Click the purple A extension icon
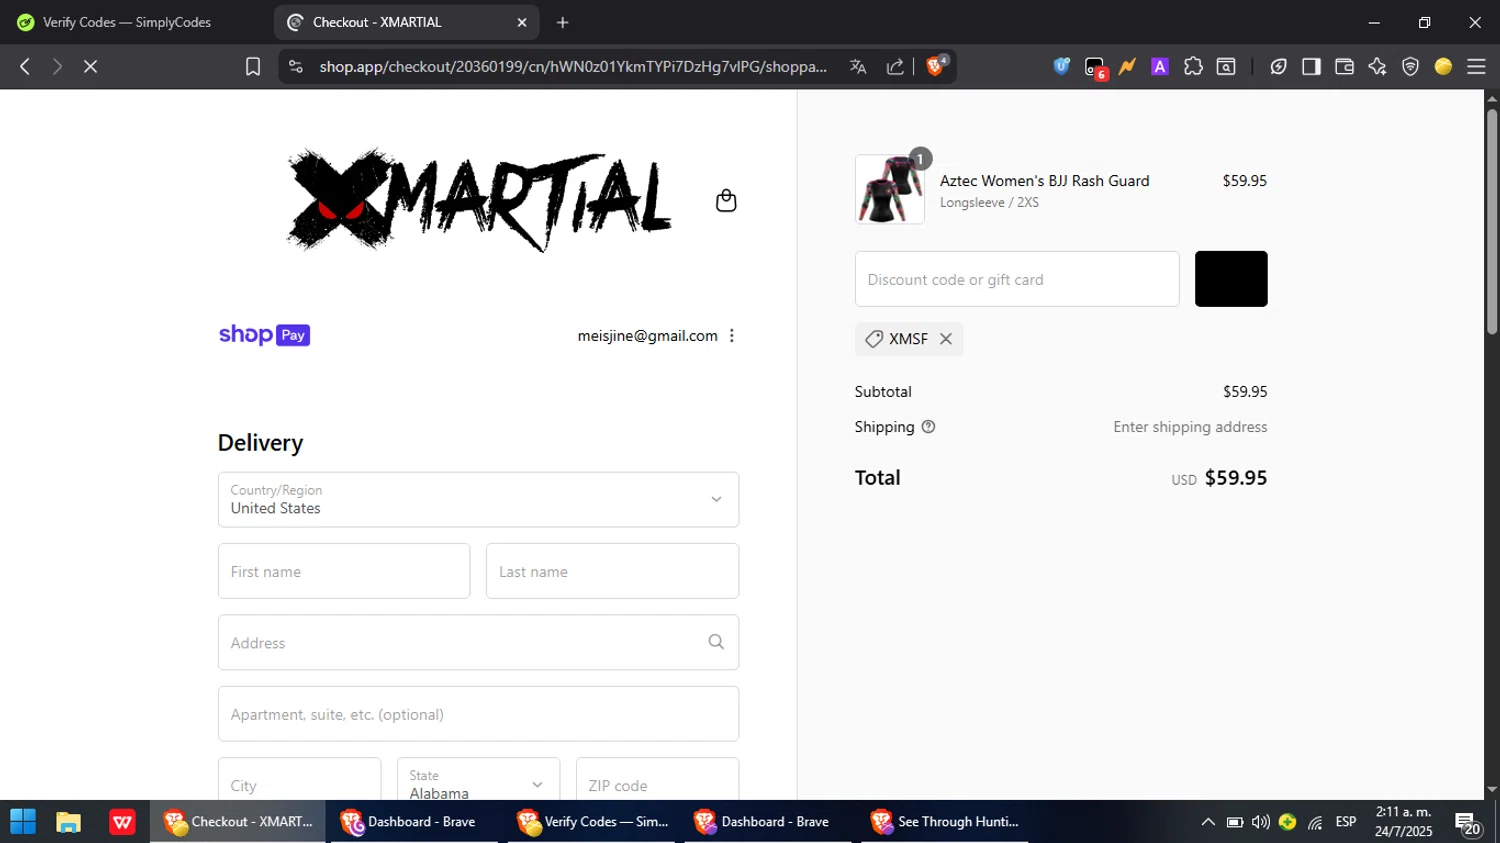Viewport: 1500px width, 843px height. (1160, 66)
